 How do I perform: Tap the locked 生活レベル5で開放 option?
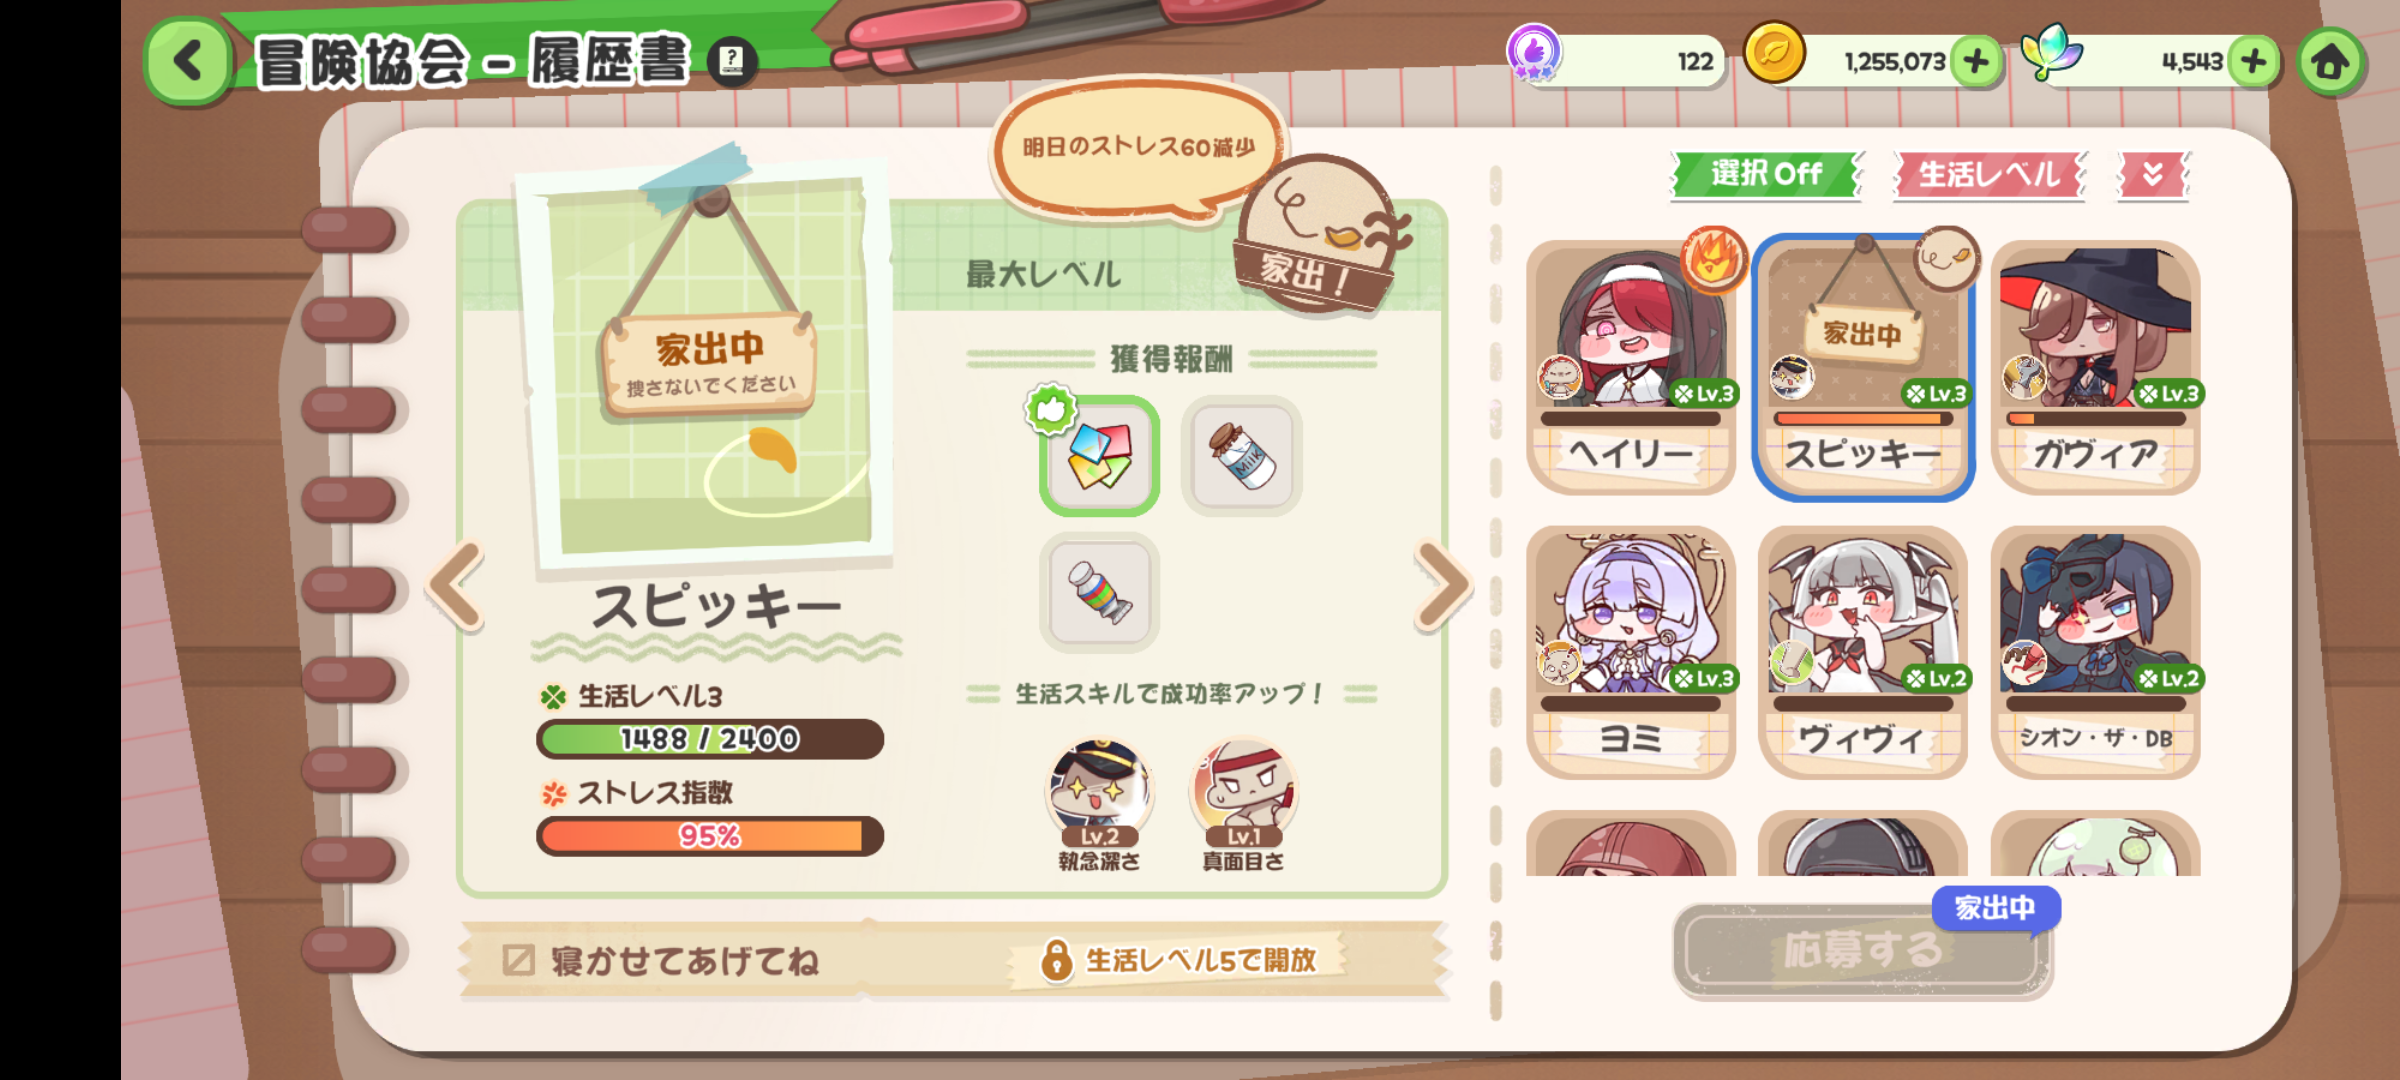(1182, 960)
